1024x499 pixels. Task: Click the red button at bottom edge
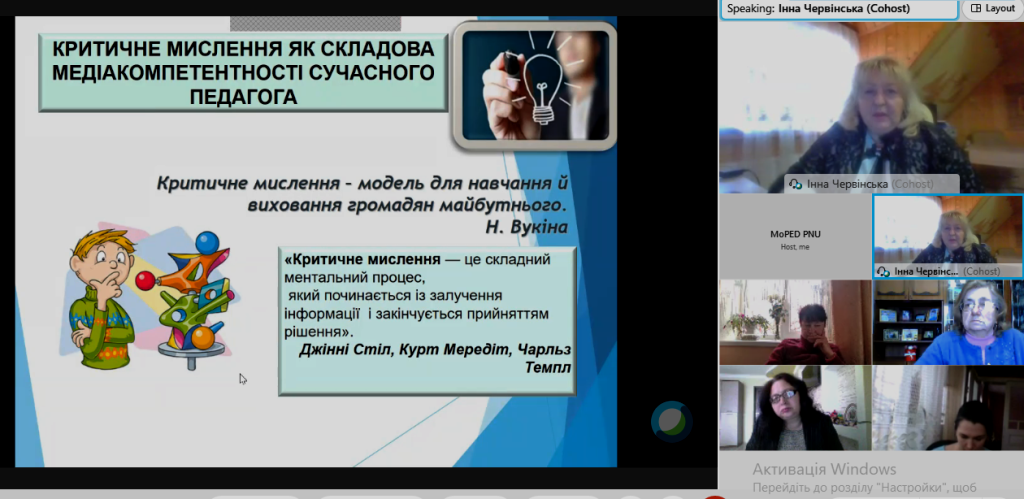tap(712, 495)
